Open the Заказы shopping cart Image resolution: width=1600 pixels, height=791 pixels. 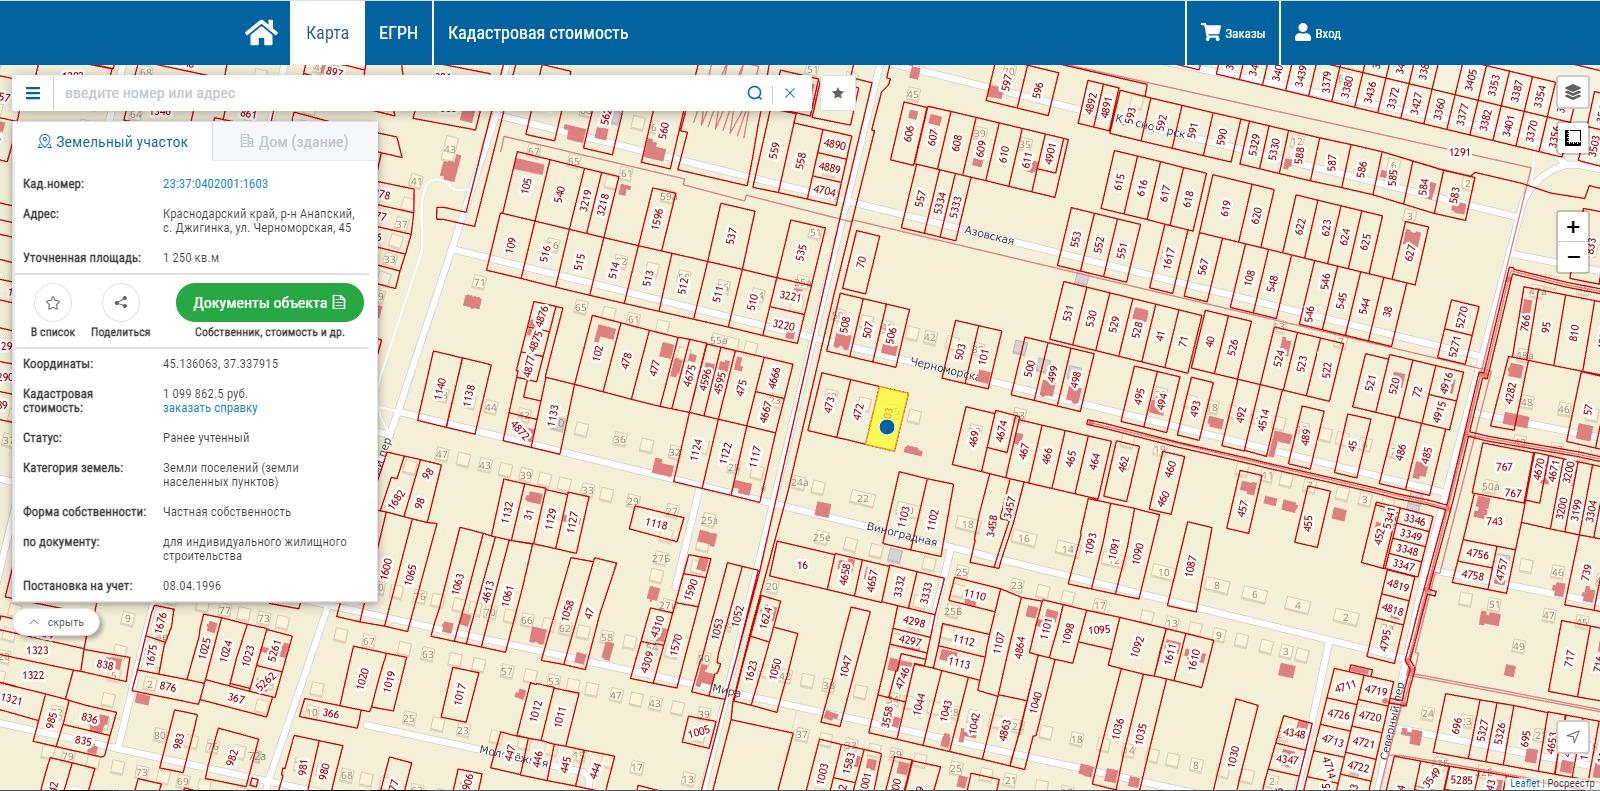pyautogui.click(x=1232, y=33)
